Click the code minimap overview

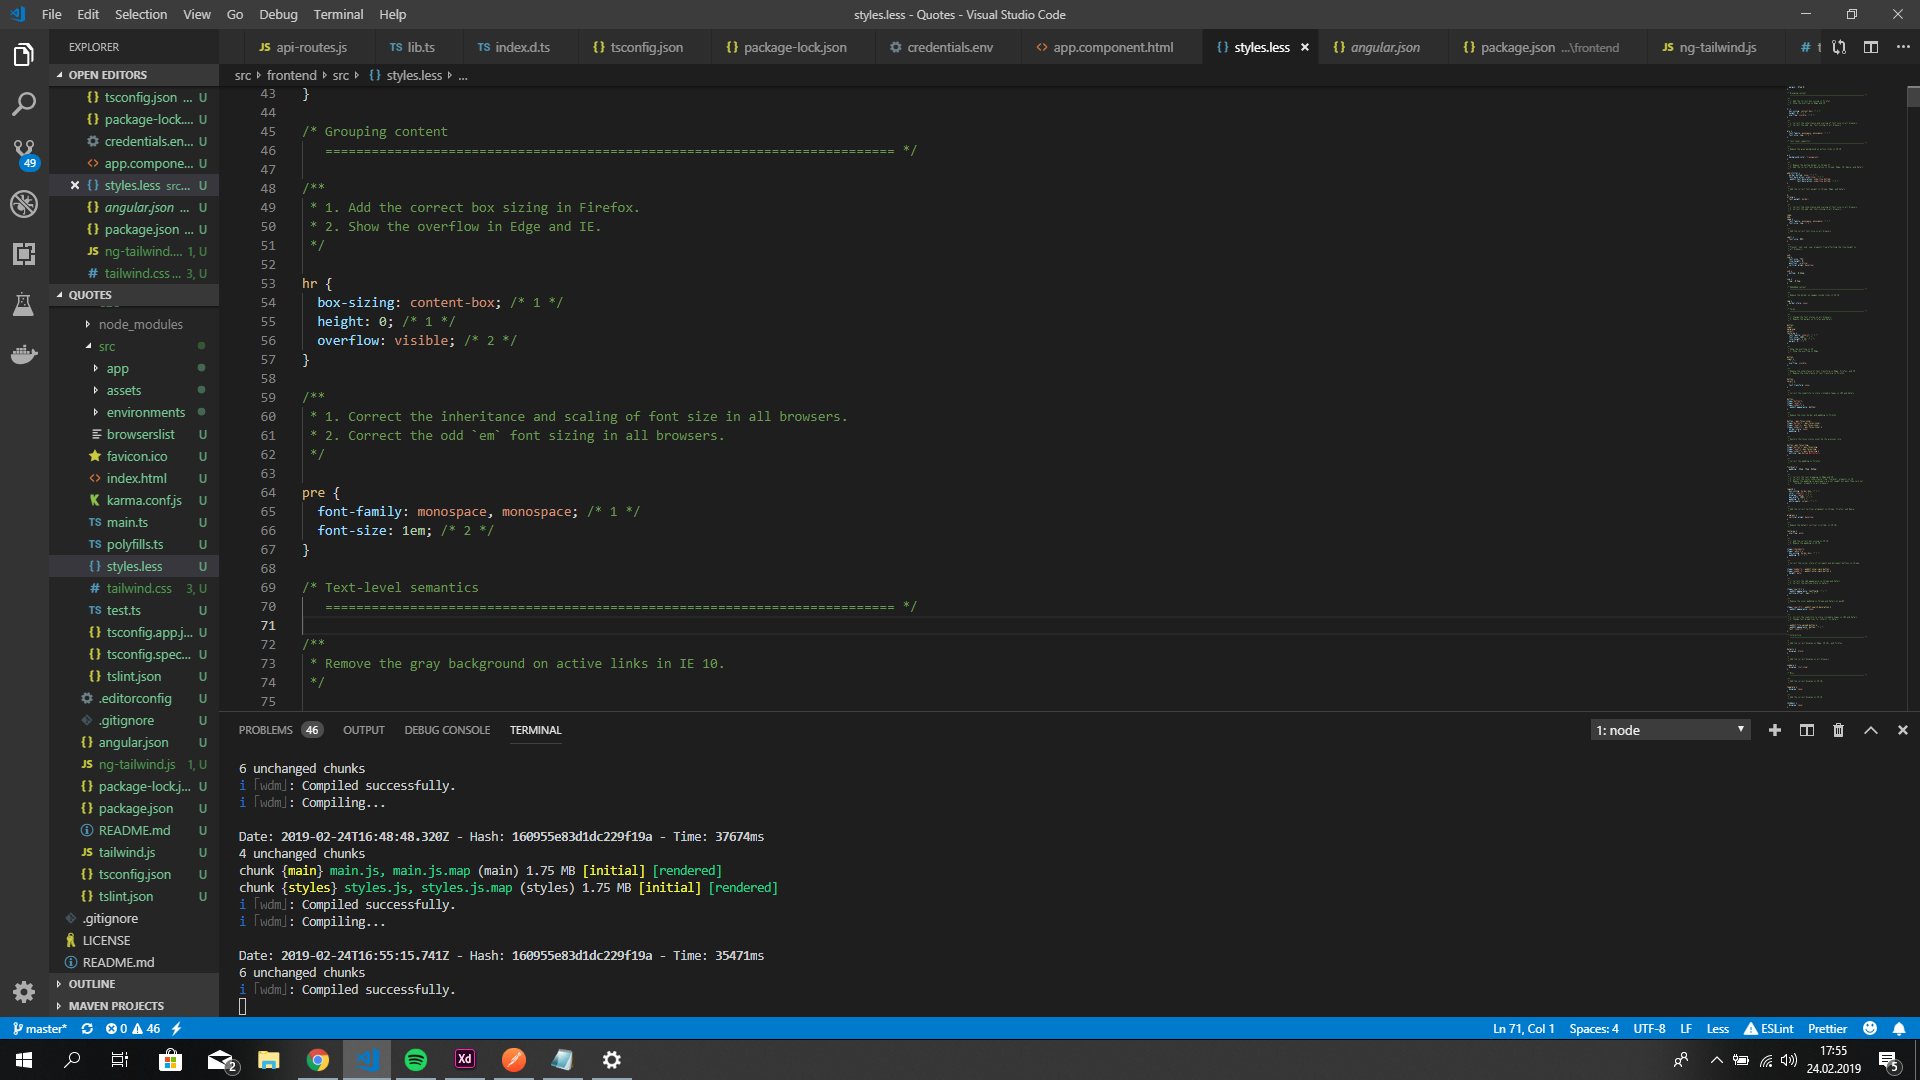[1824, 400]
